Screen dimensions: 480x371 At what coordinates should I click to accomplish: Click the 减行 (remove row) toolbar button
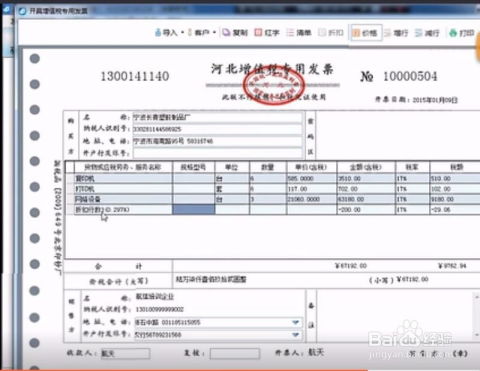427,33
